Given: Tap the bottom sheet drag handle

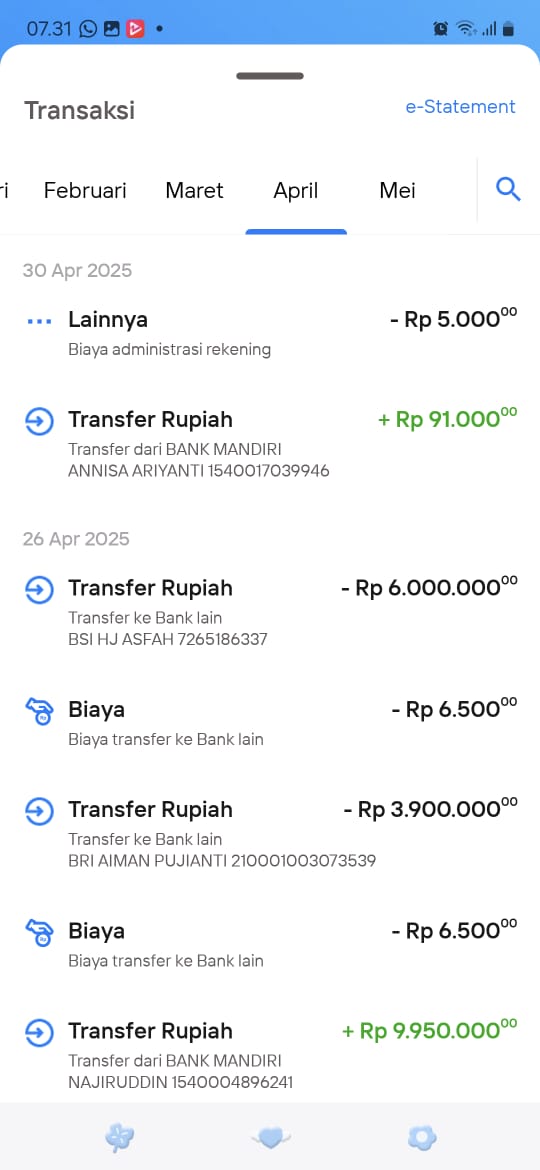Looking at the screenshot, I should click(x=270, y=75).
